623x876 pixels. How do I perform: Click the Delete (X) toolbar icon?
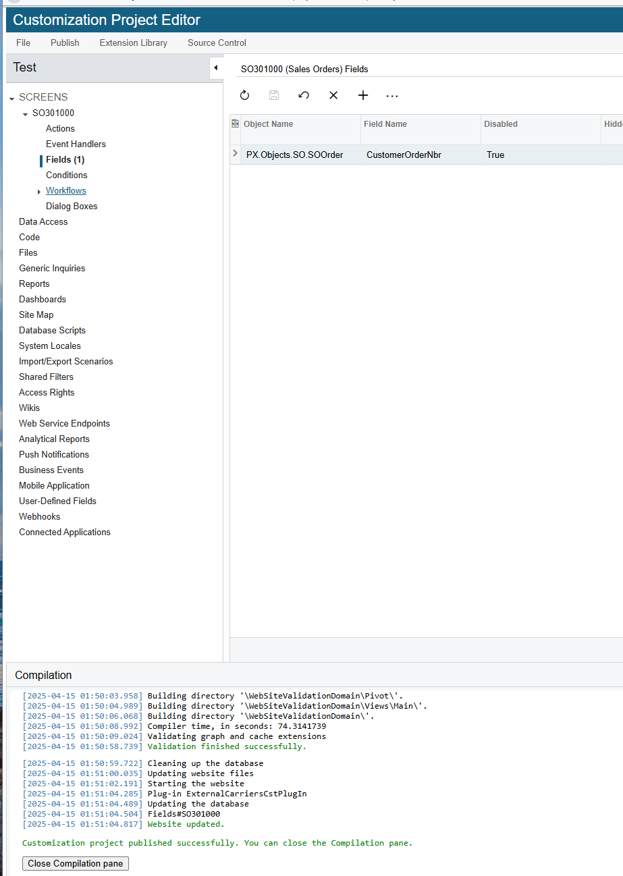coord(334,96)
